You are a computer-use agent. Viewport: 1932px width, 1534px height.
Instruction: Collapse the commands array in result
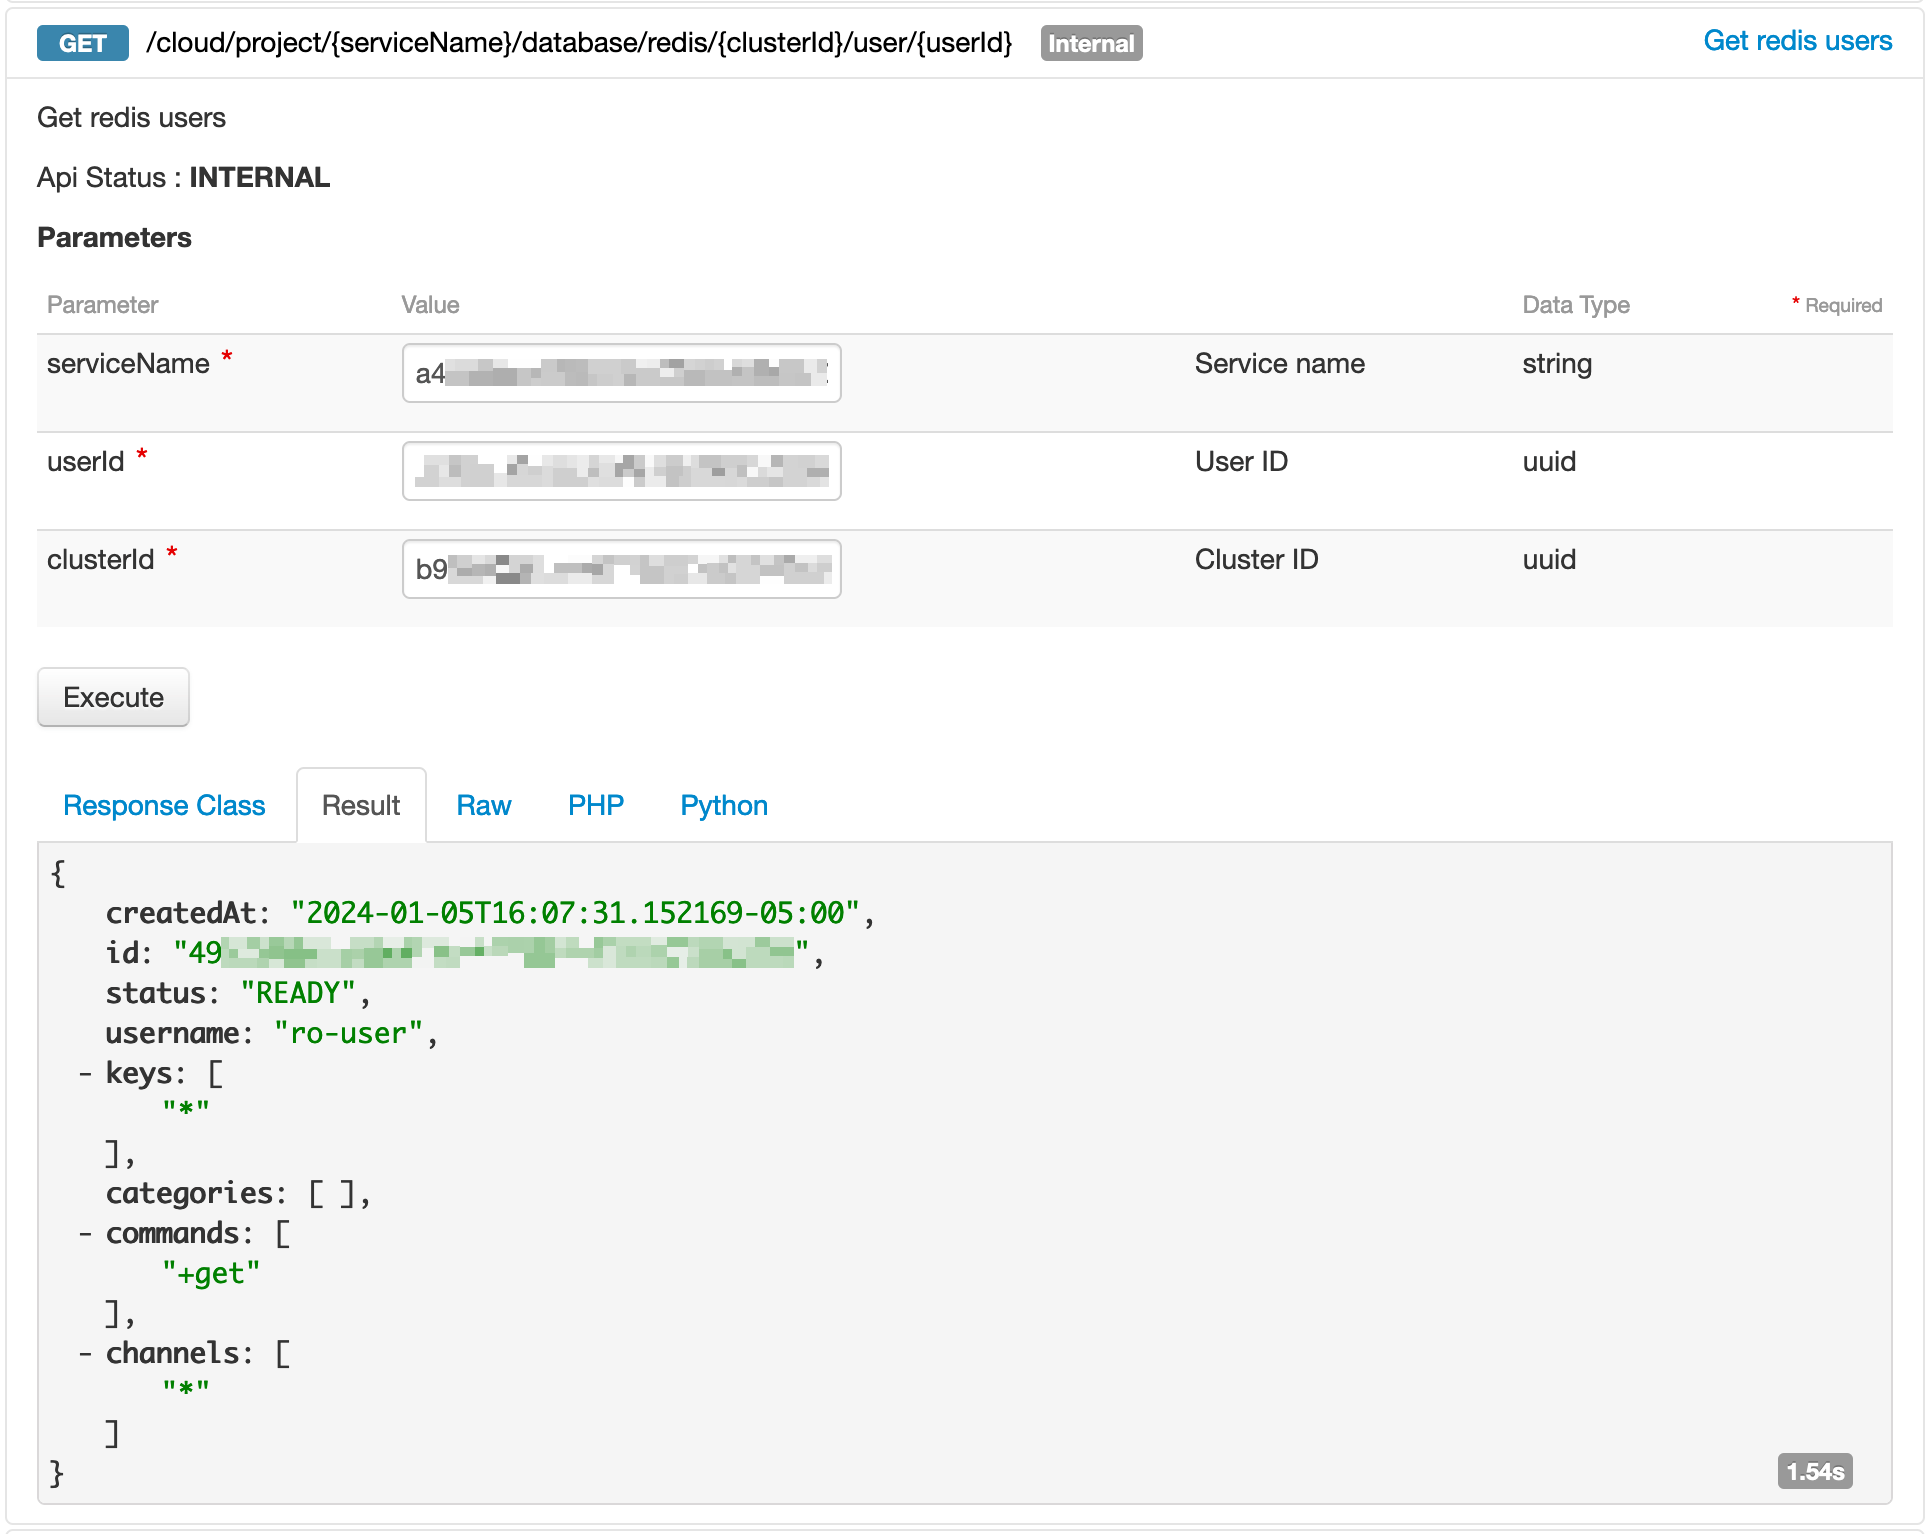coord(86,1234)
